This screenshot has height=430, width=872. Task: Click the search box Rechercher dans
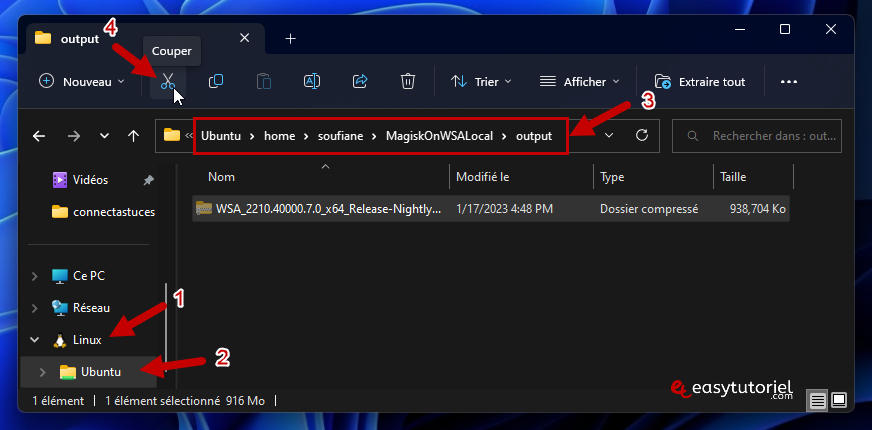(756, 136)
